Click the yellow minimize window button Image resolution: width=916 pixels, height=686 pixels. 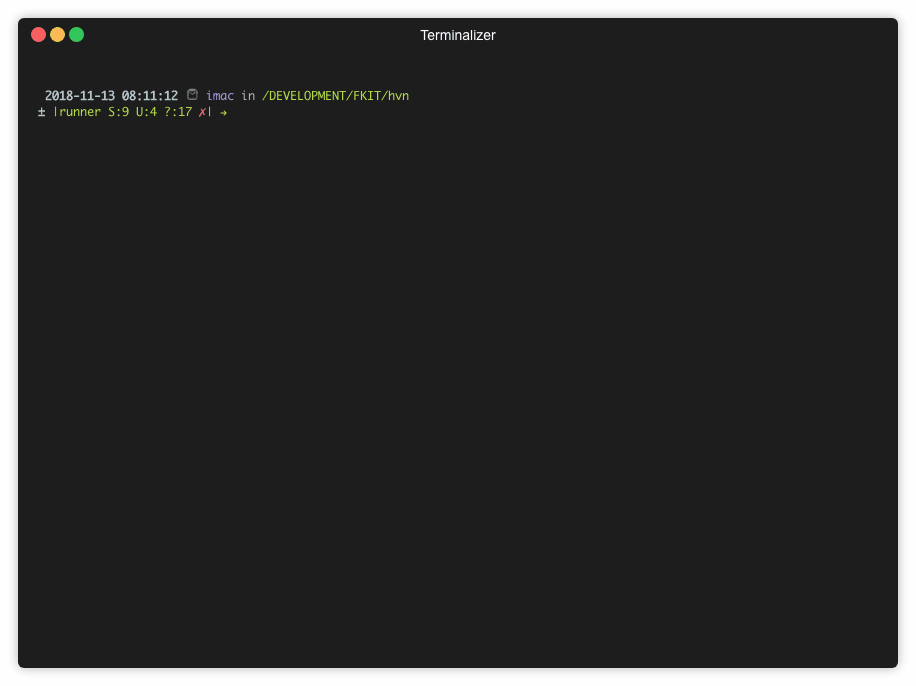(58, 35)
